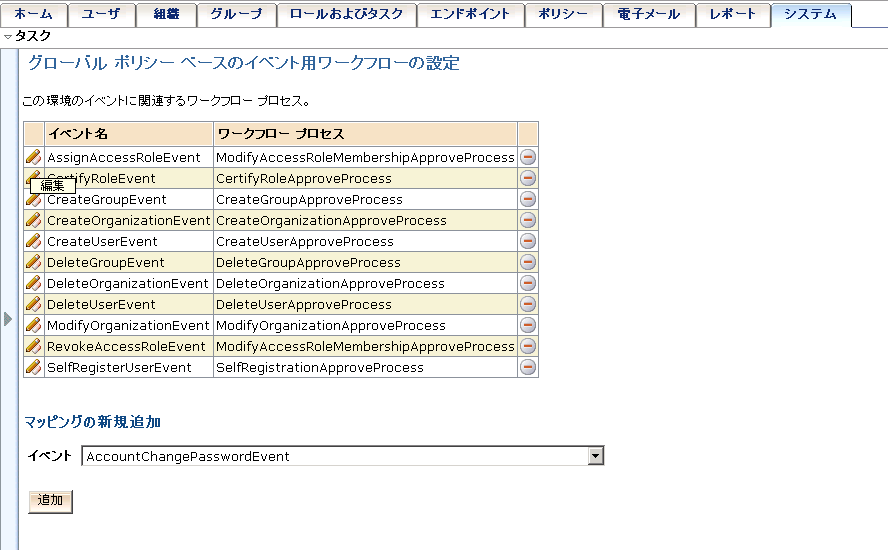Select the CertifyRoleApproveProcess cell

pyautogui.click(x=365, y=178)
